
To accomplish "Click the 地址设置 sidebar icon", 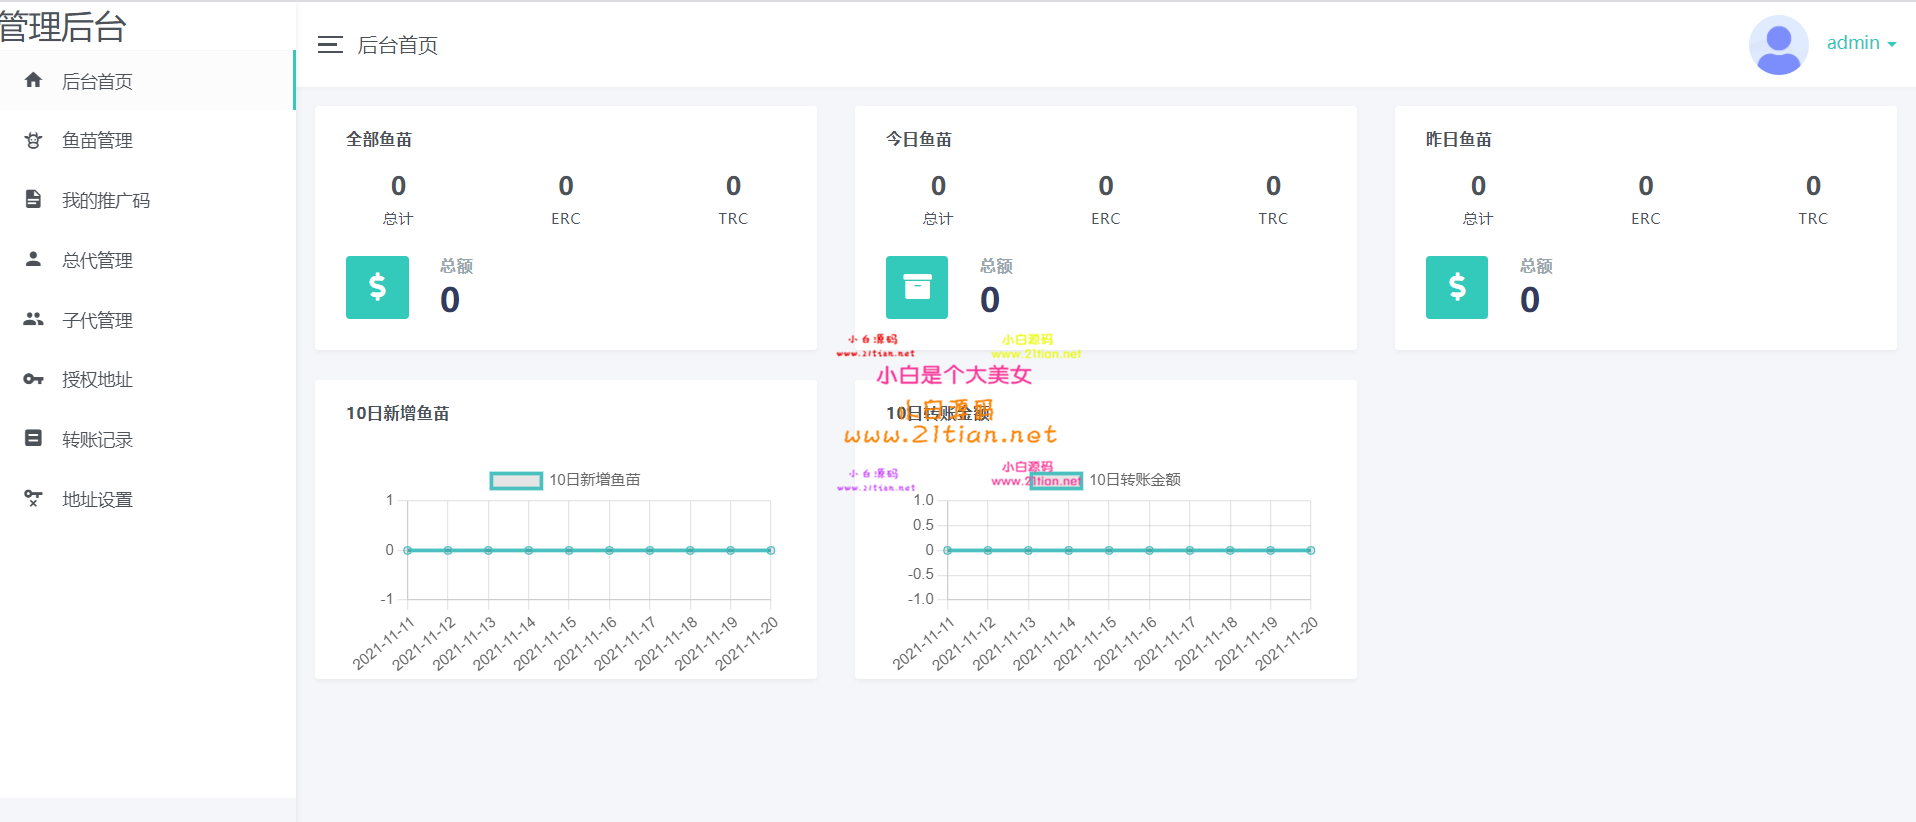I will tap(33, 498).
